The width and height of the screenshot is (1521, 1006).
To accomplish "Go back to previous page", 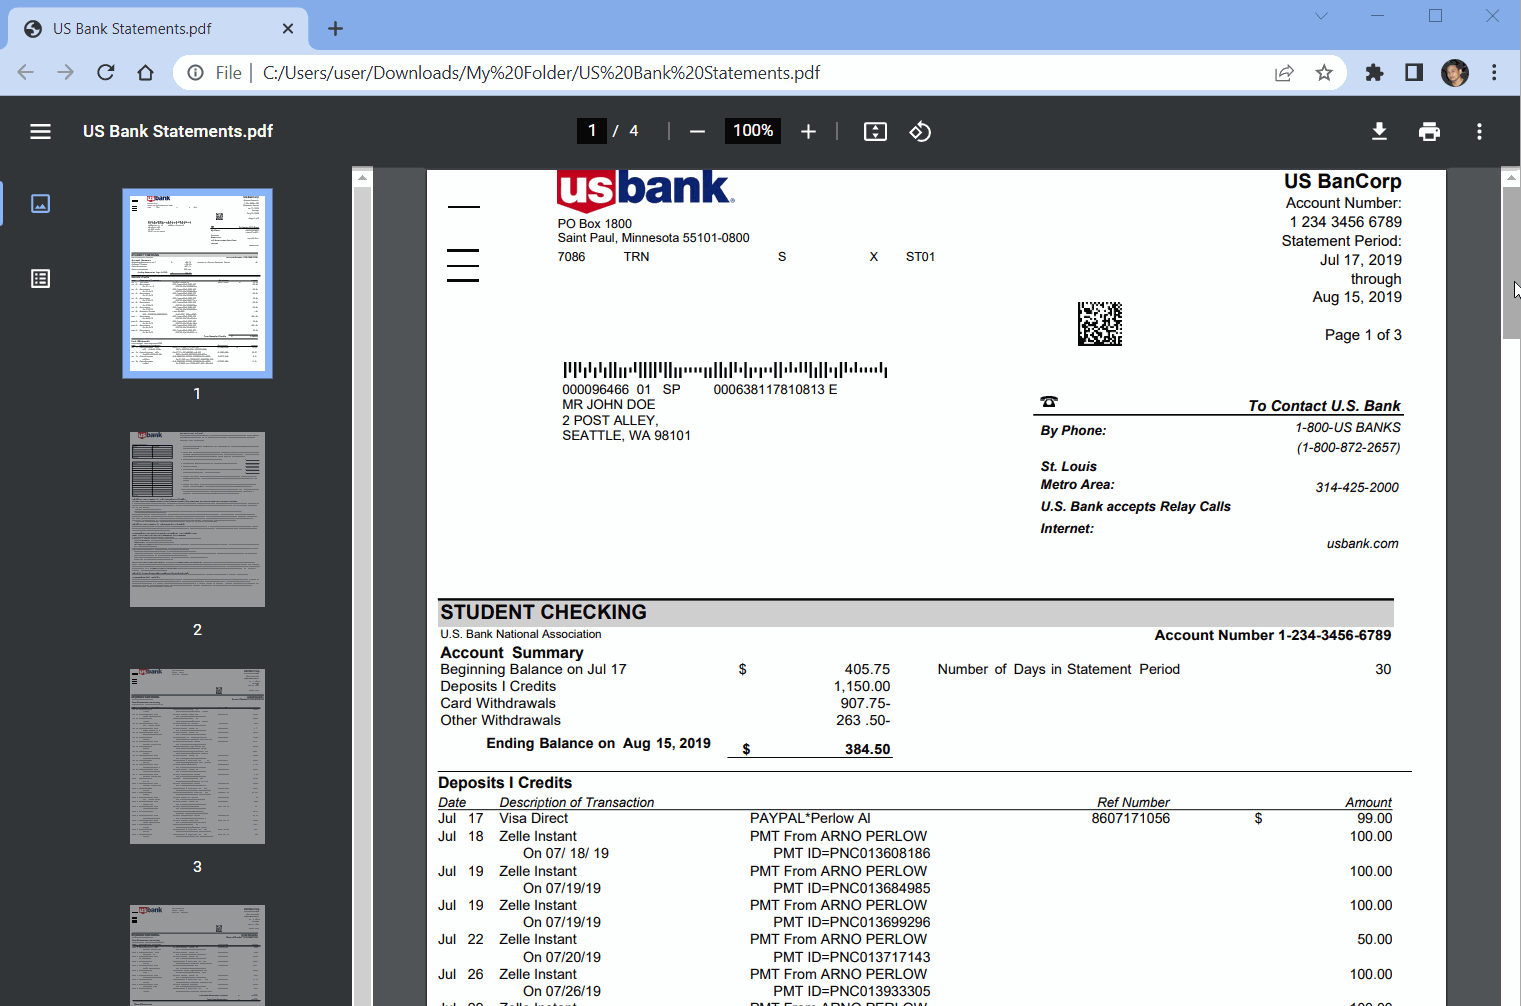I will pyautogui.click(x=26, y=72).
